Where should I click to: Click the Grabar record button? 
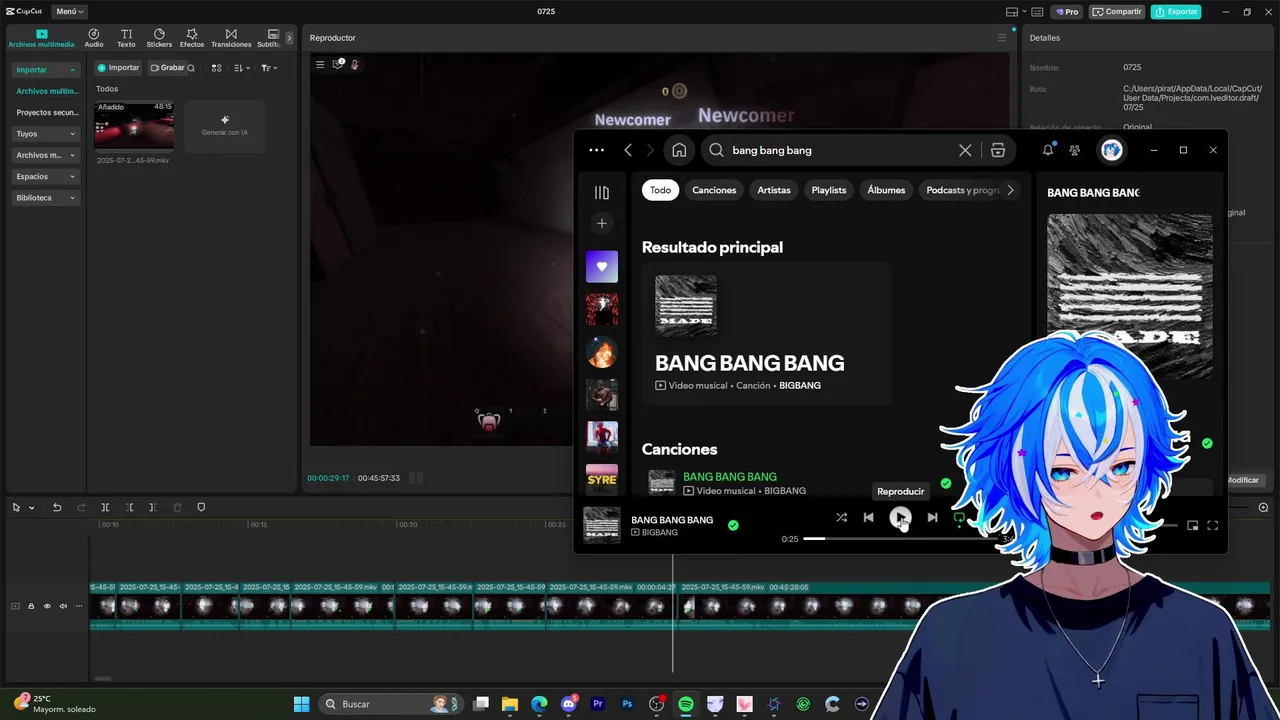(167, 68)
